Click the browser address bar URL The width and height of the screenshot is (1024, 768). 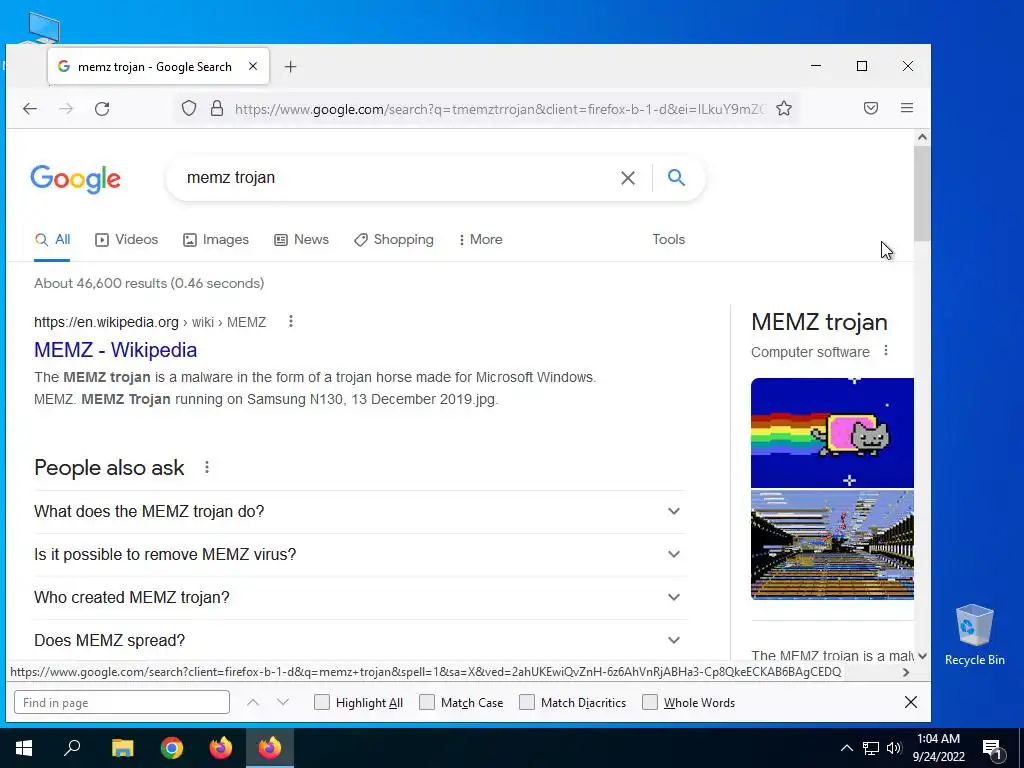pos(500,109)
